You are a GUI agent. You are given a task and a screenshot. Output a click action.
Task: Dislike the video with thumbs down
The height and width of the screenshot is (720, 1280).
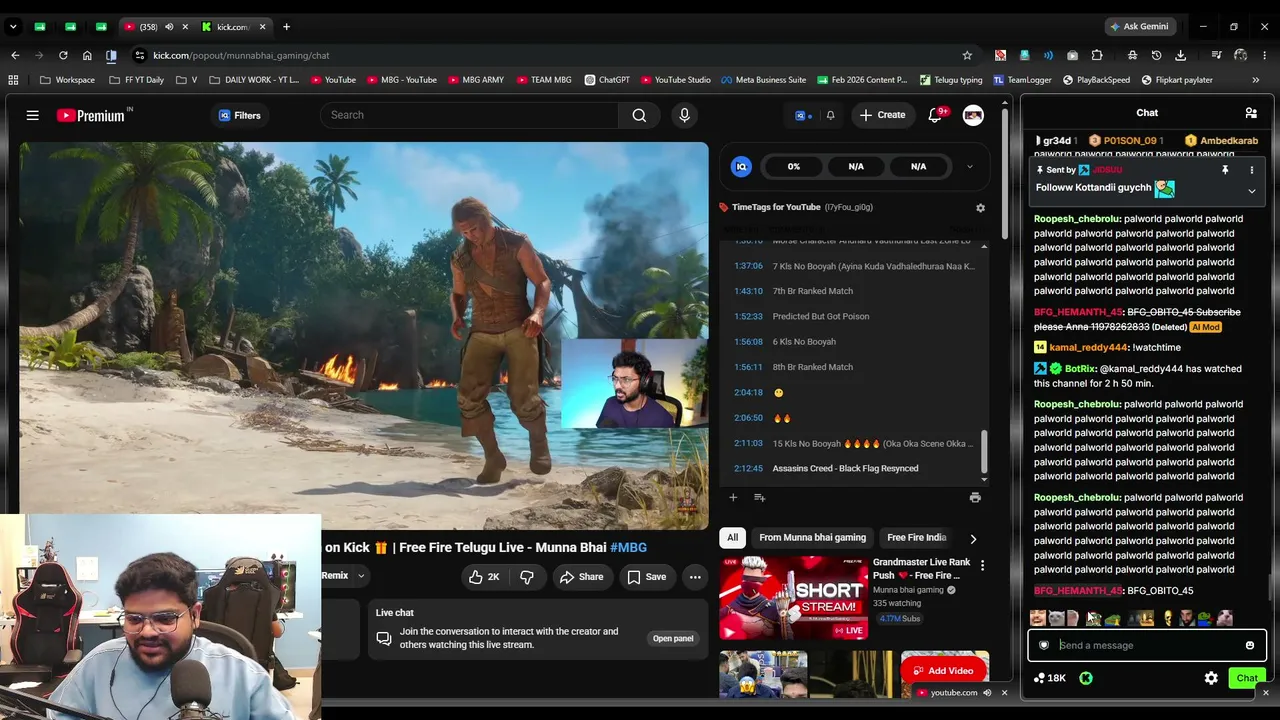[x=527, y=577]
